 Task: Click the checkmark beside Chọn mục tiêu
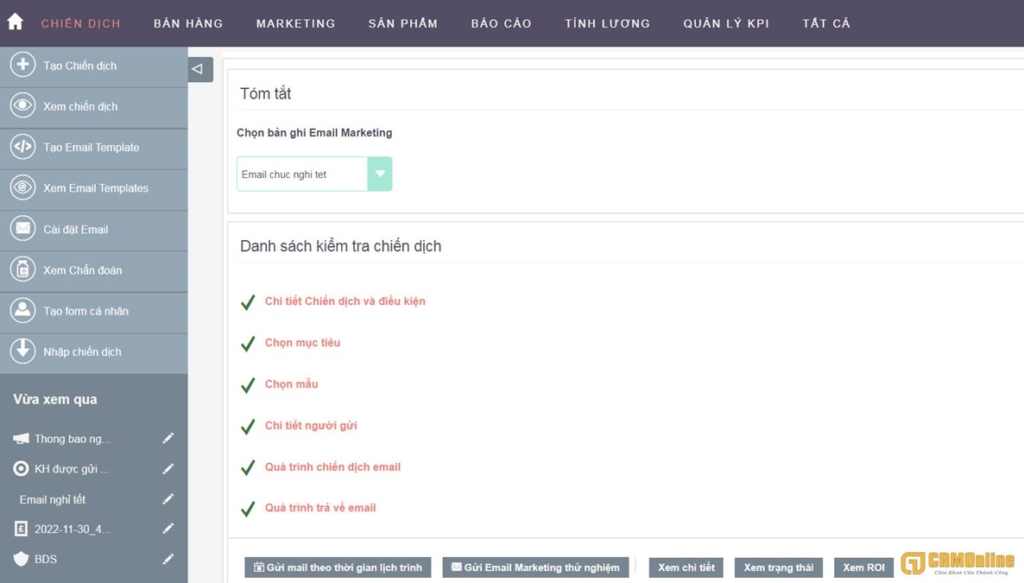pos(248,344)
